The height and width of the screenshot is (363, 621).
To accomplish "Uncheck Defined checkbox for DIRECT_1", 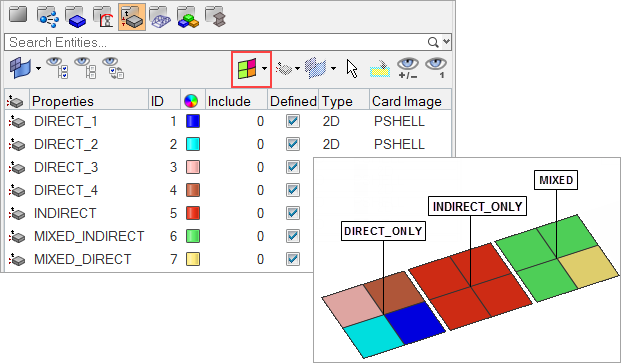I will click(x=293, y=121).
